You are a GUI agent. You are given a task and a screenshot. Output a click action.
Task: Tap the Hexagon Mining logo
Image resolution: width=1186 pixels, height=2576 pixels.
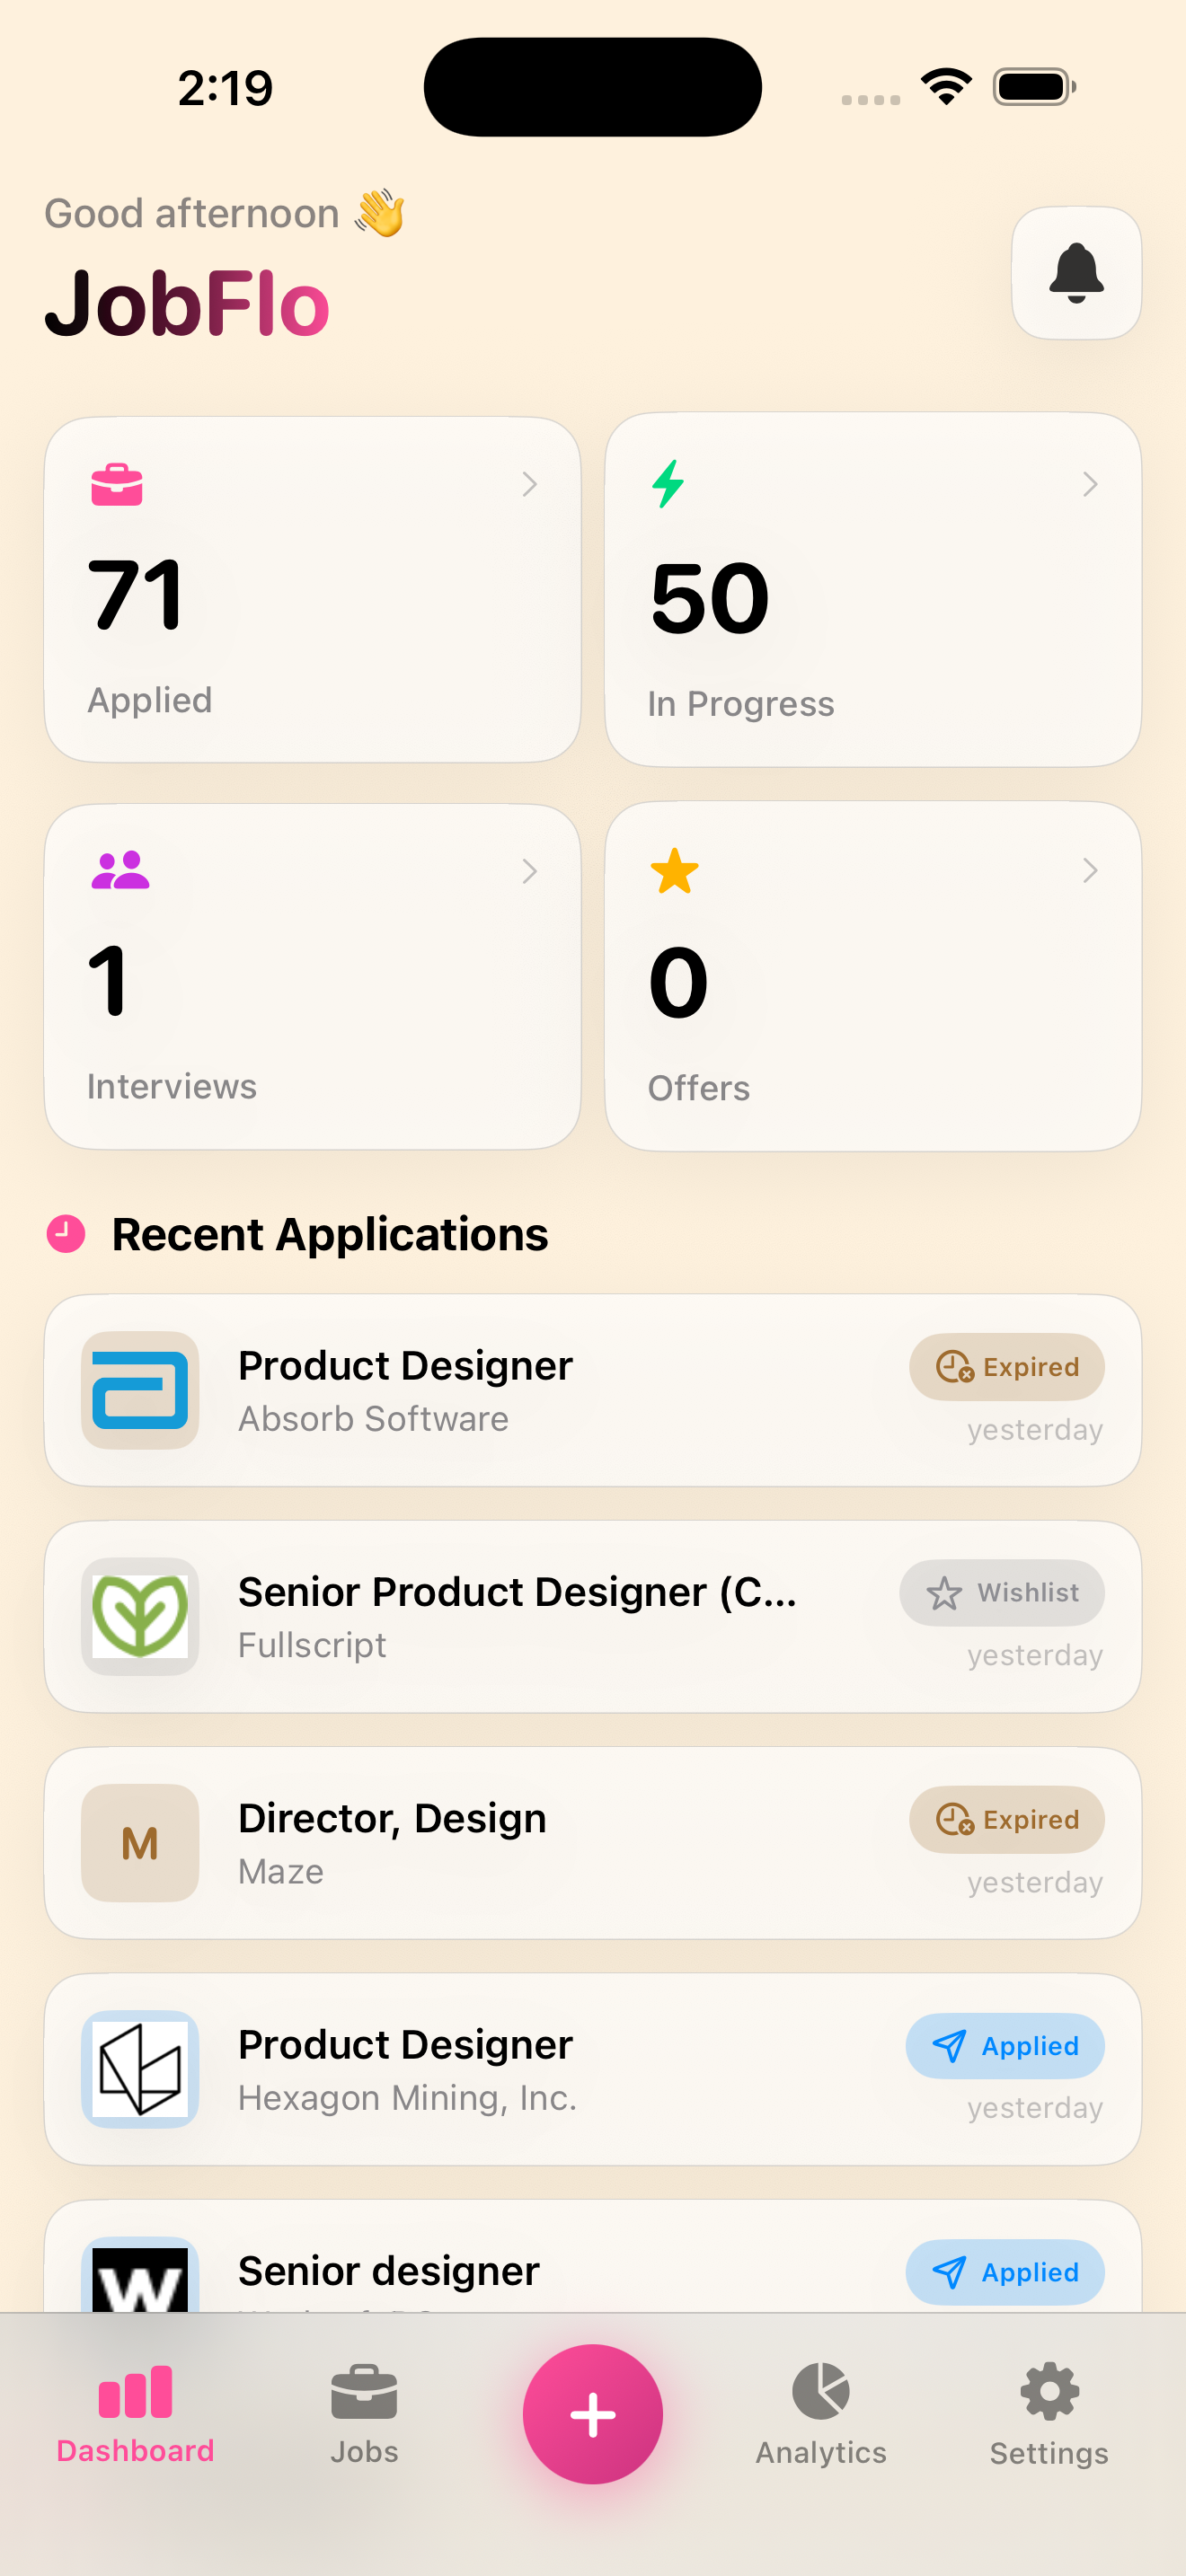point(140,2069)
